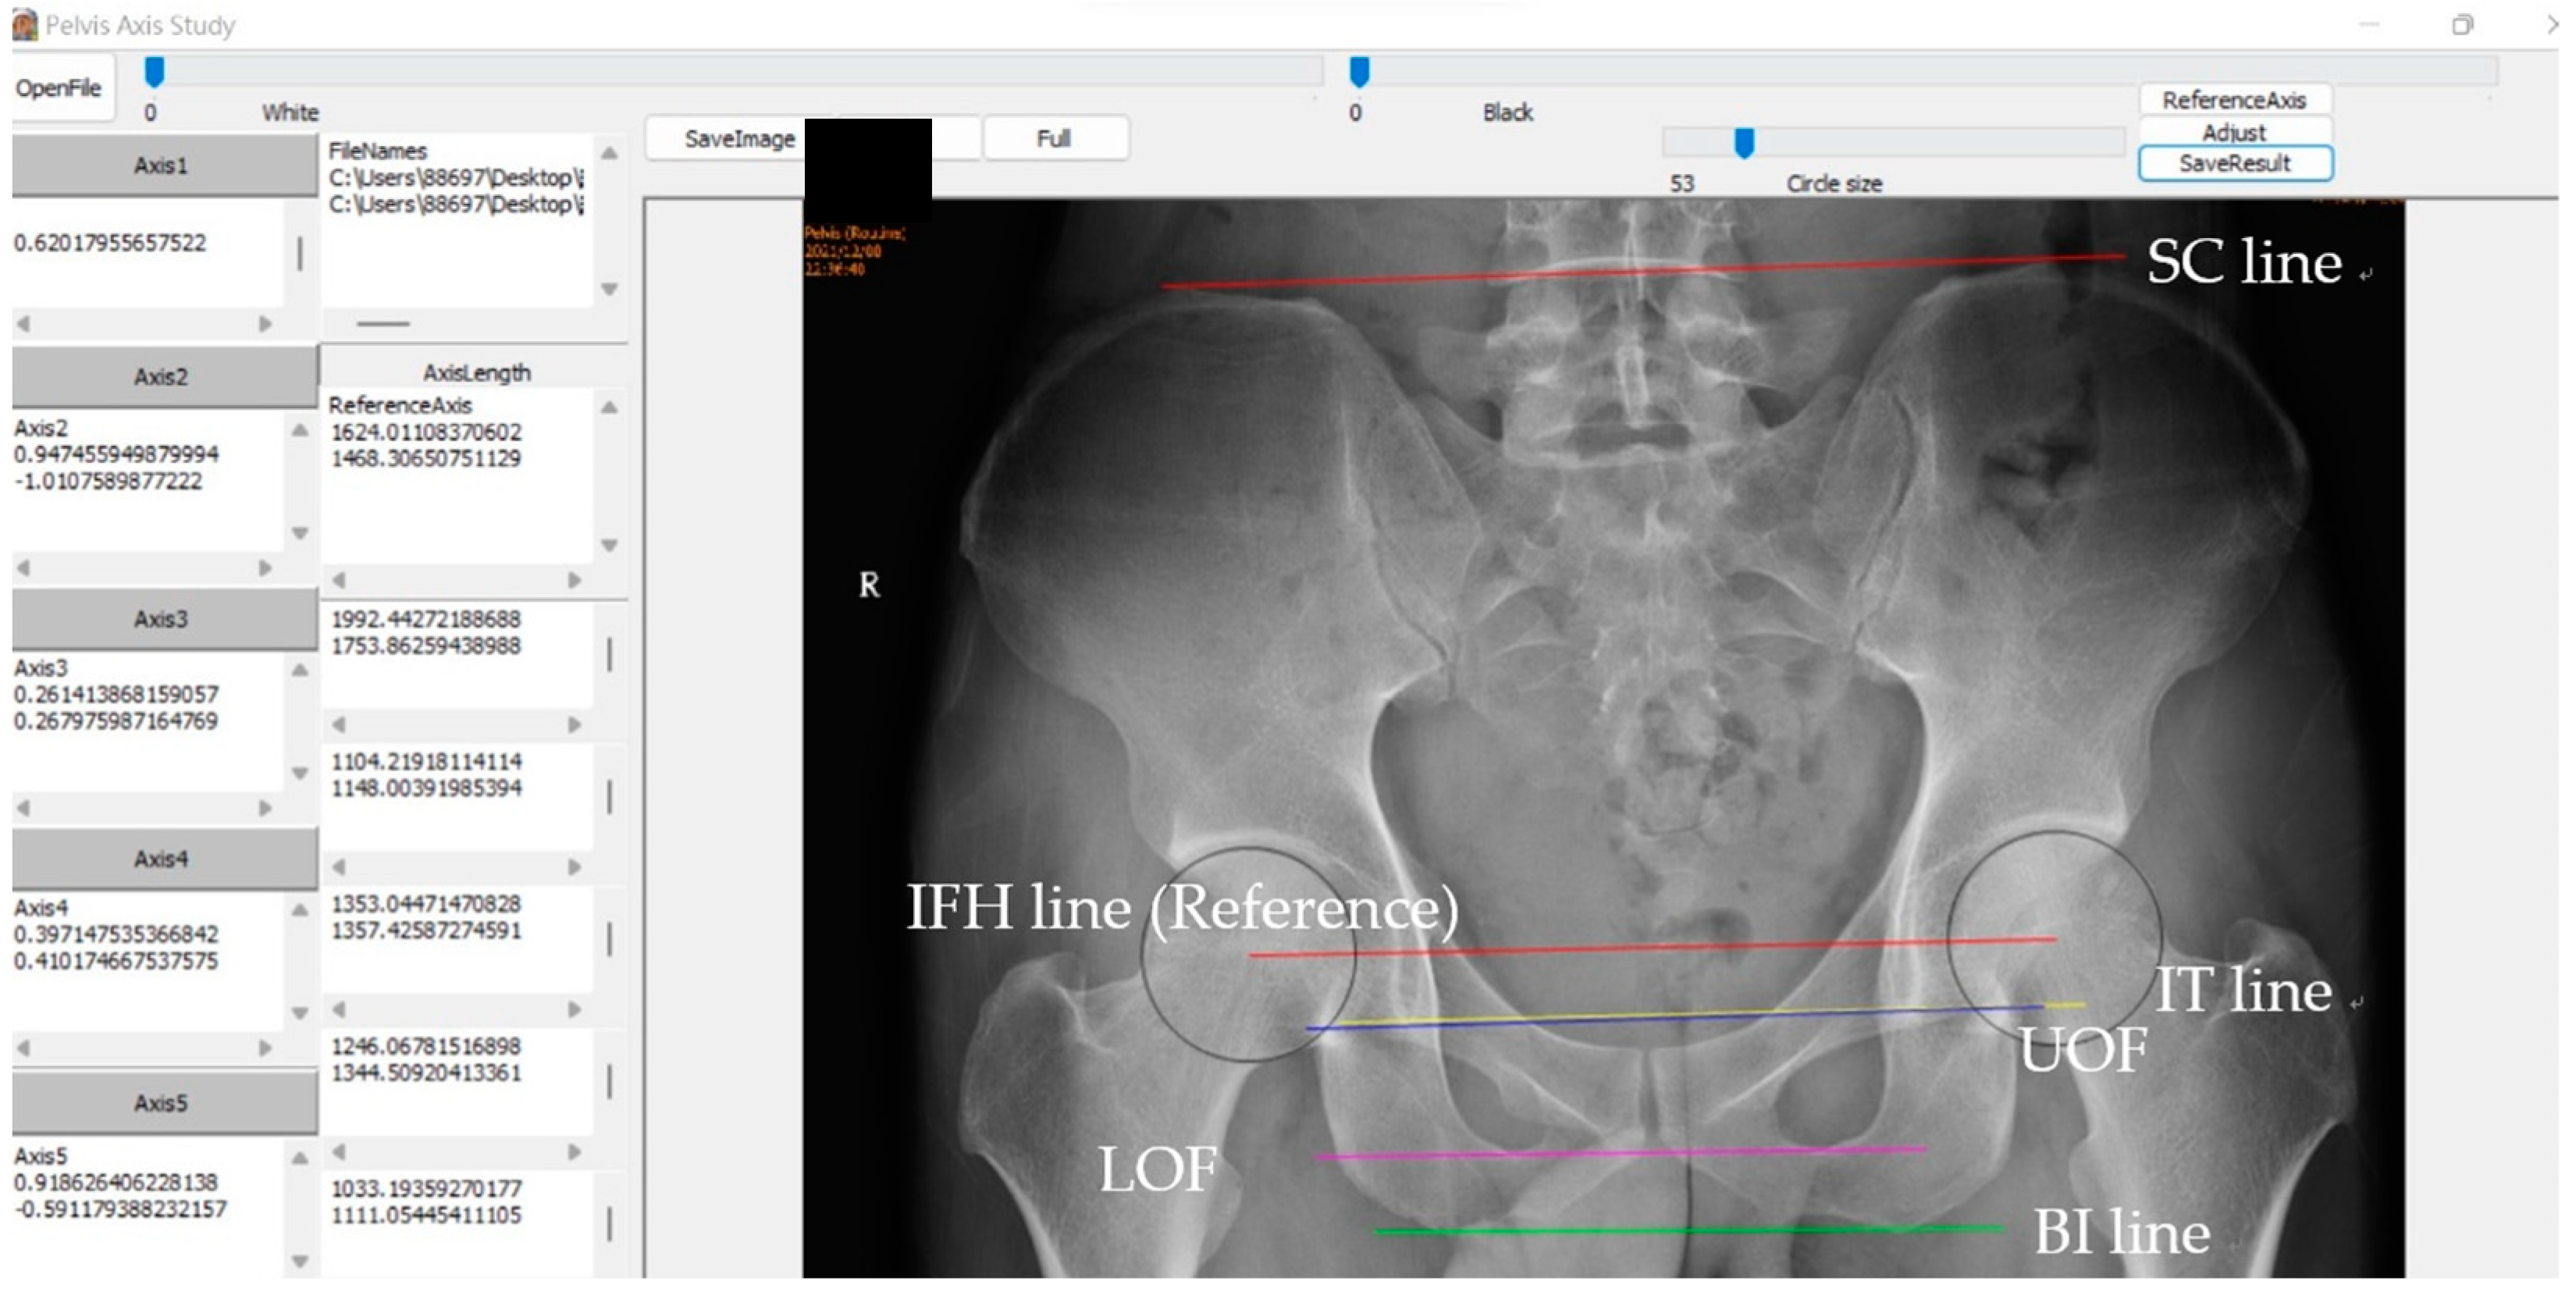Click the Pelvis Axis Study app icon

tap(24, 24)
